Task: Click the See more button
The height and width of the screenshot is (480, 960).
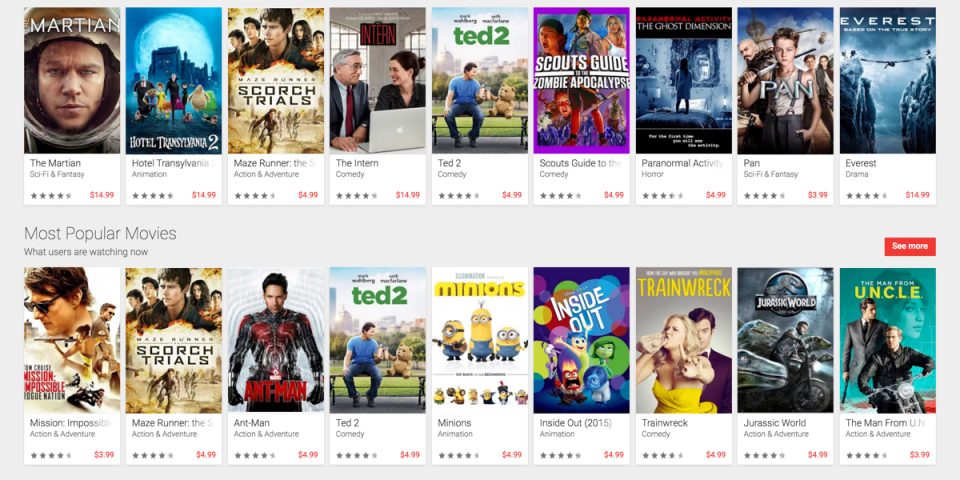Action: tap(910, 246)
